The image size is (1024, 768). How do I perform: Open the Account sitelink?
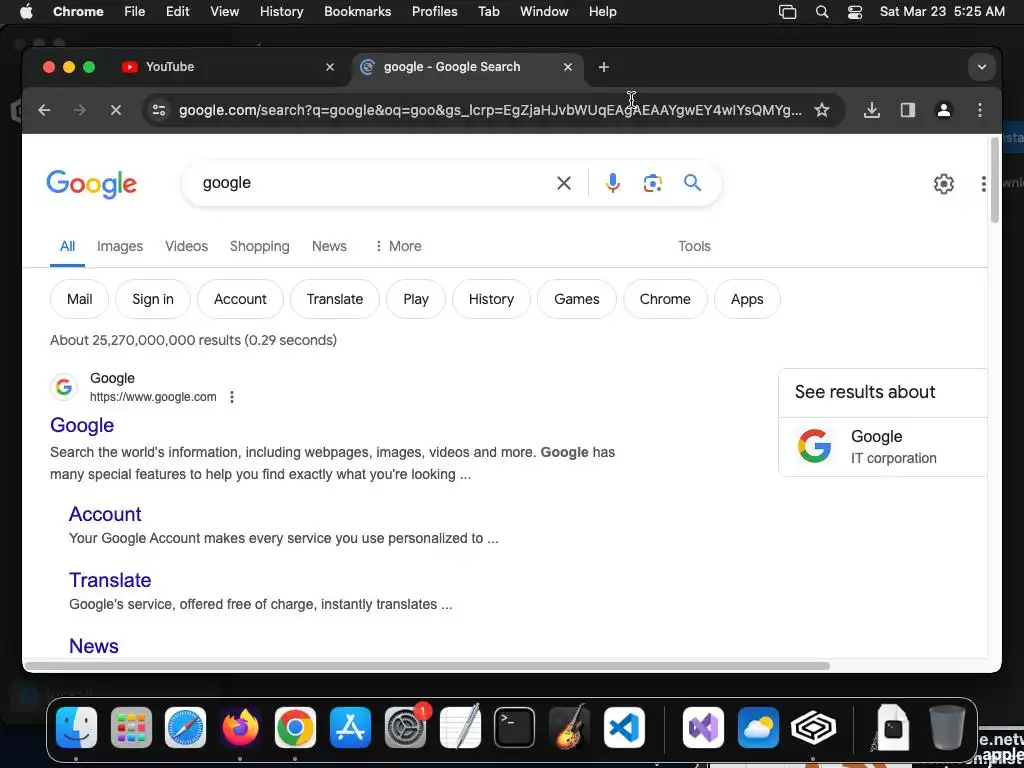tap(105, 514)
